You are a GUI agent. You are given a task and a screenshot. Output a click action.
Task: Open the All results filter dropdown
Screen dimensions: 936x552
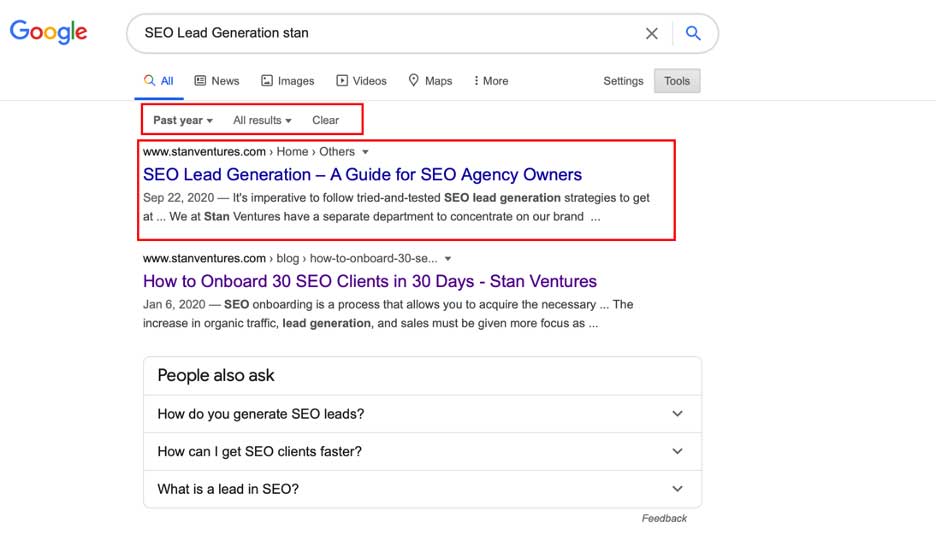tap(262, 120)
